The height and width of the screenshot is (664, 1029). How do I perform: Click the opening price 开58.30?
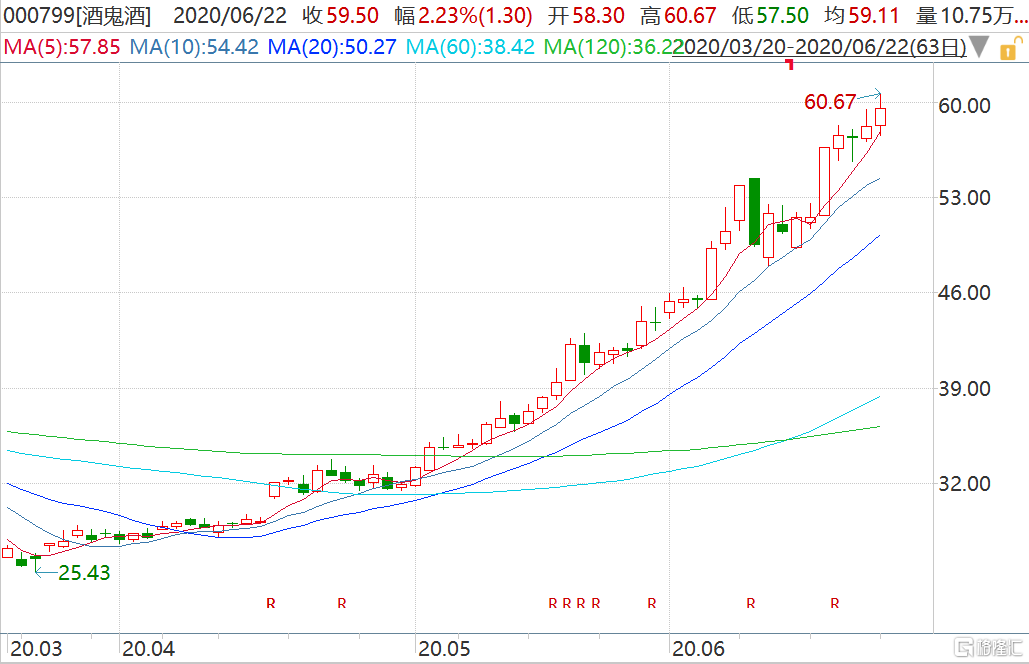(x=586, y=16)
